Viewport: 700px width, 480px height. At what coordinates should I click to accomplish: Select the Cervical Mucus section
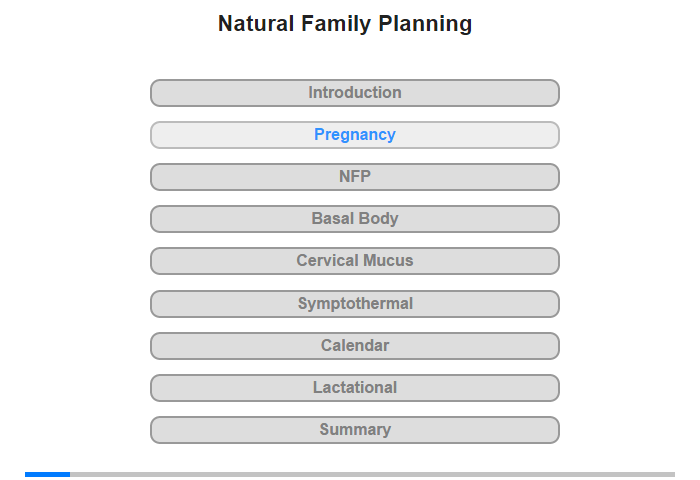click(x=354, y=261)
